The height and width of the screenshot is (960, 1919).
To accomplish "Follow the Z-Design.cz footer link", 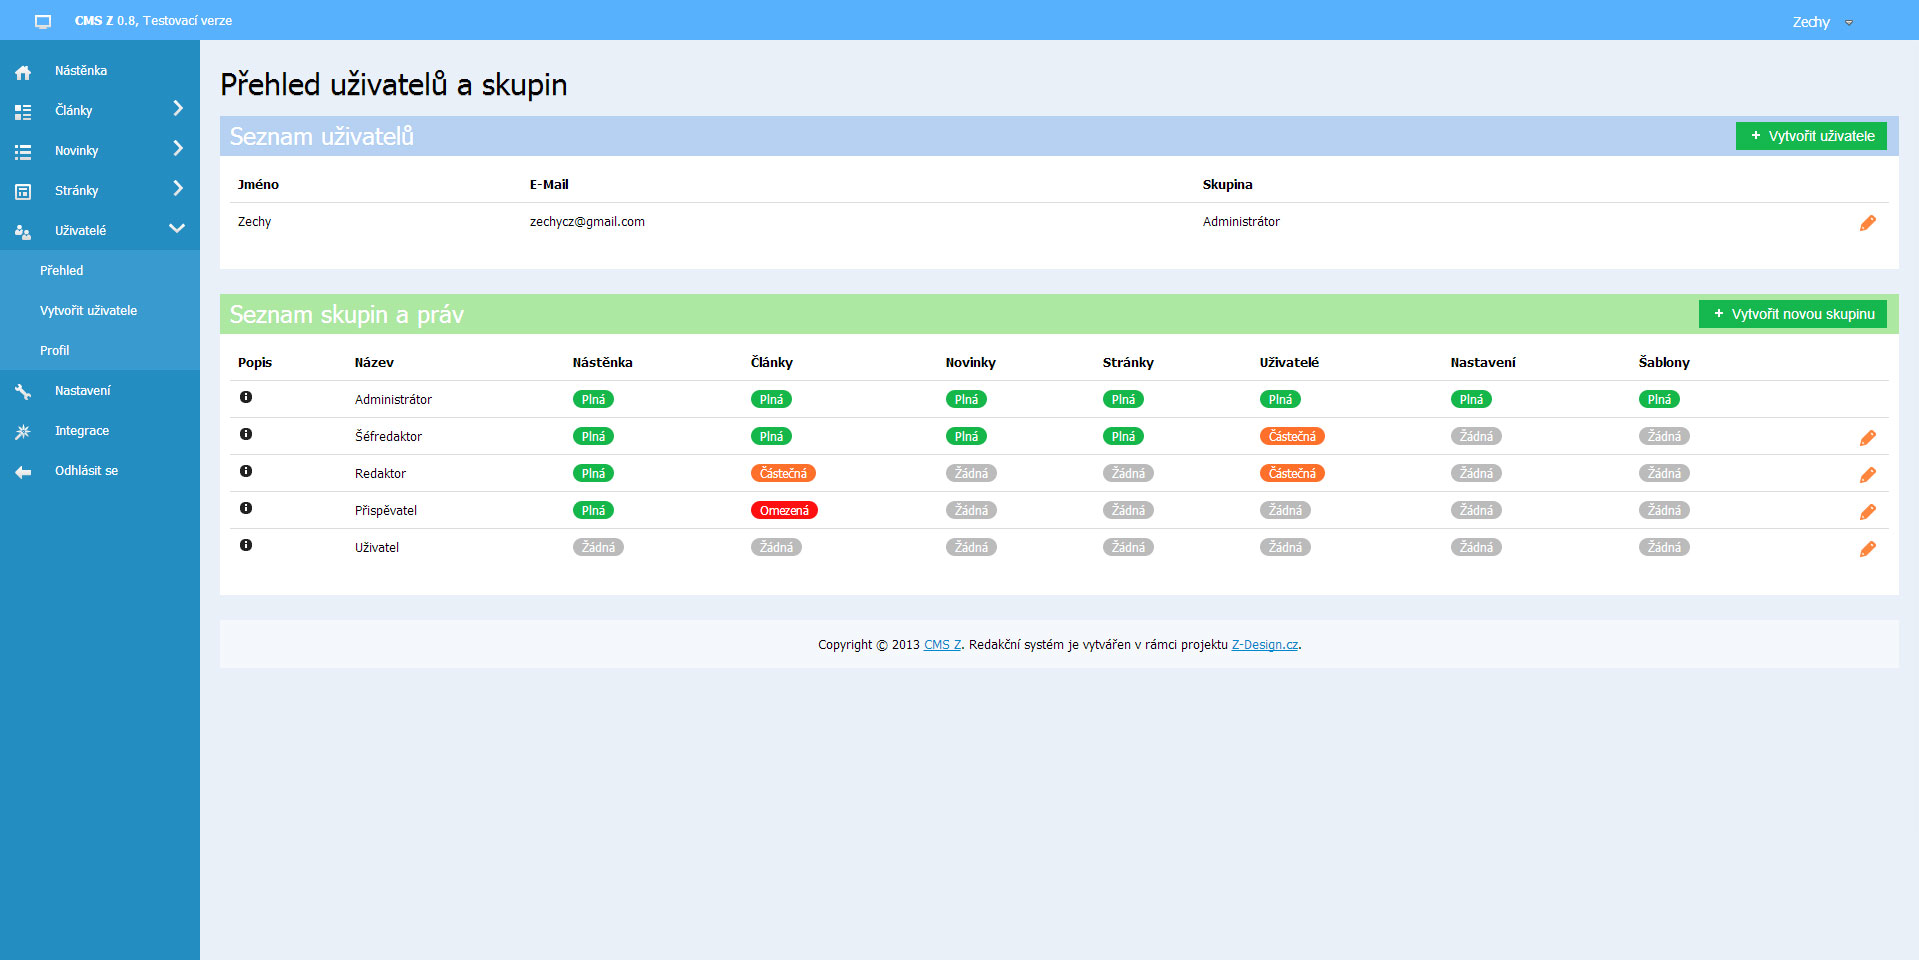I will click(x=1264, y=645).
